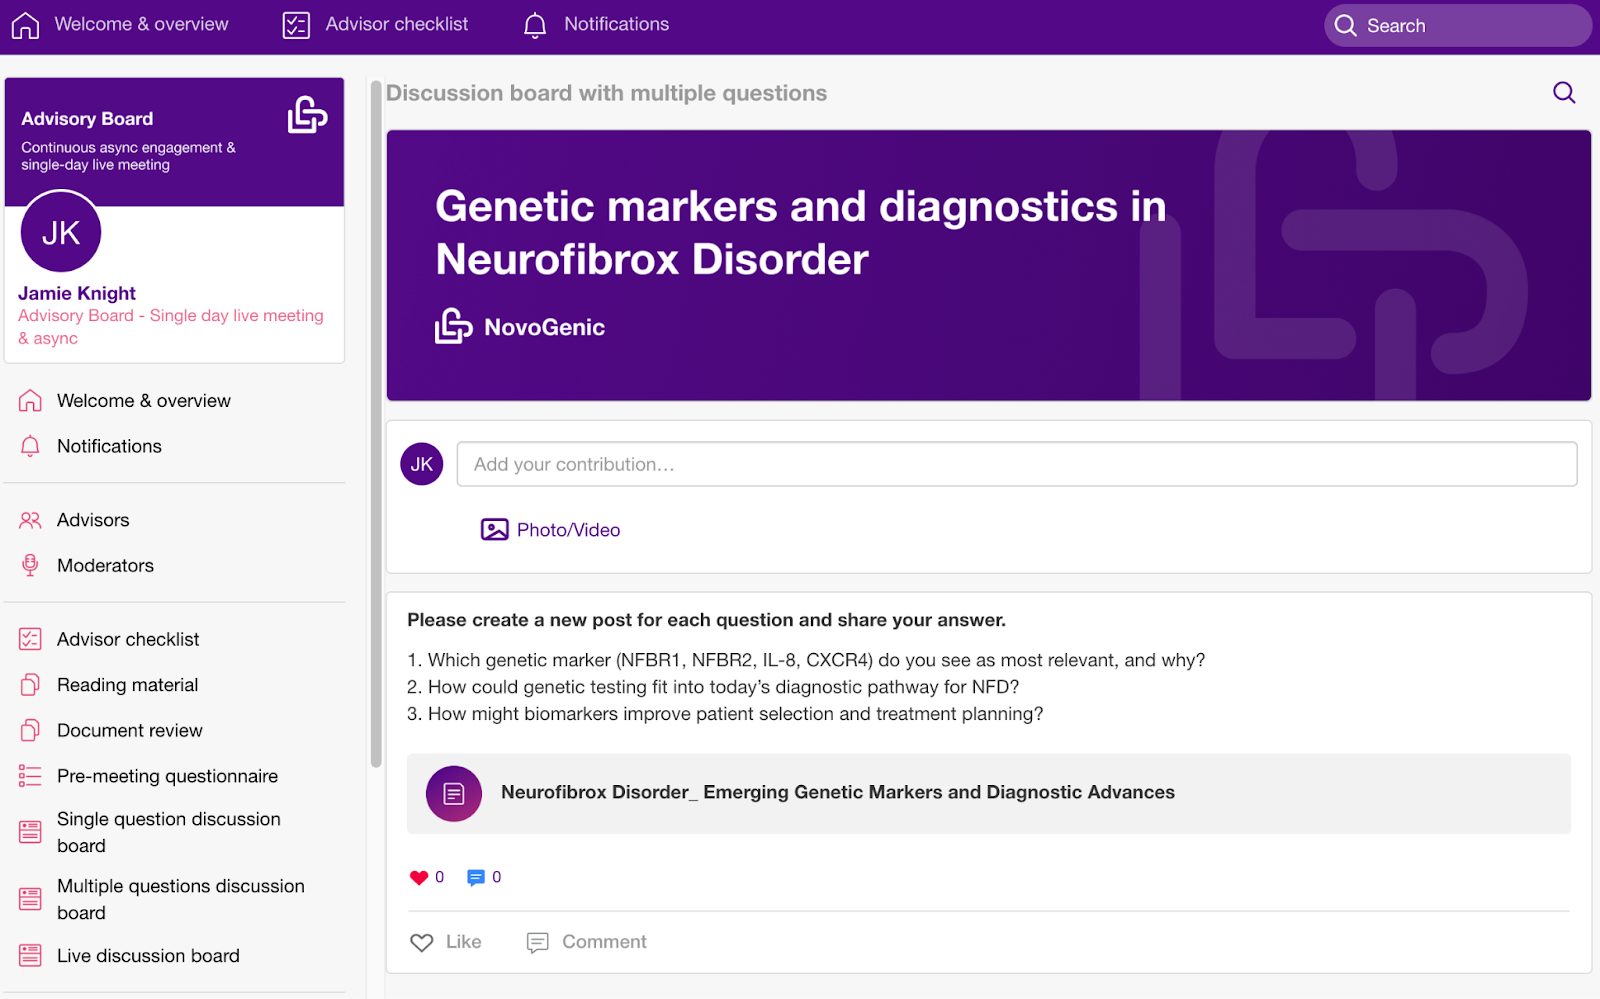The width and height of the screenshot is (1600, 999).
Task: Like the post with Like button
Action: (x=446, y=942)
